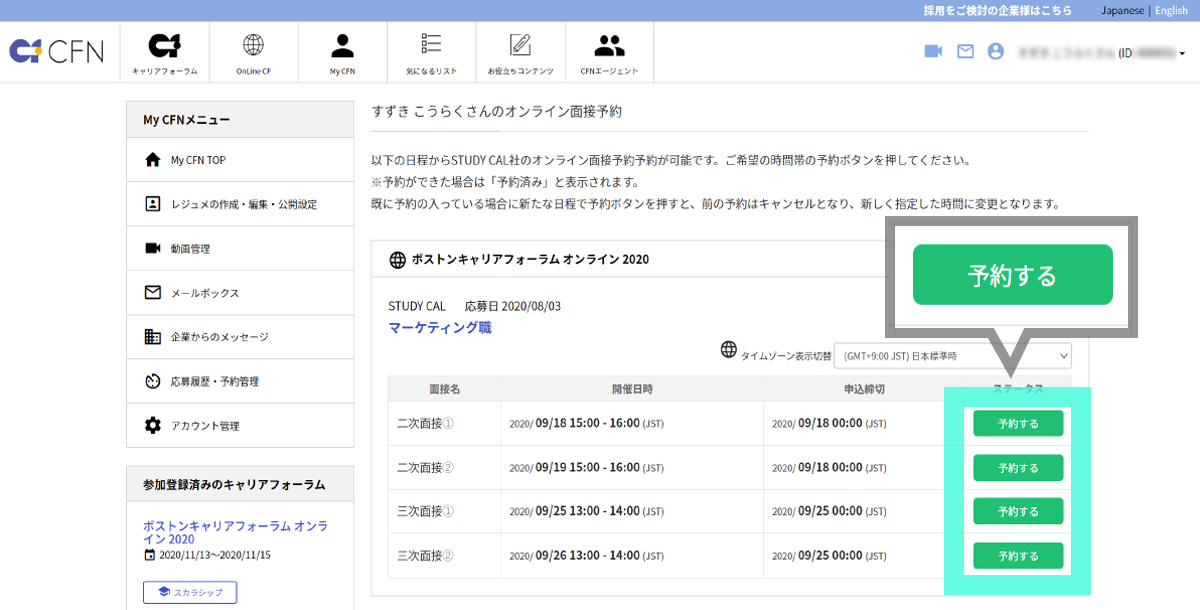Click the My CFNメニュー heading
Screen dimensions: 1200x610
pyautogui.click(x=186, y=120)
